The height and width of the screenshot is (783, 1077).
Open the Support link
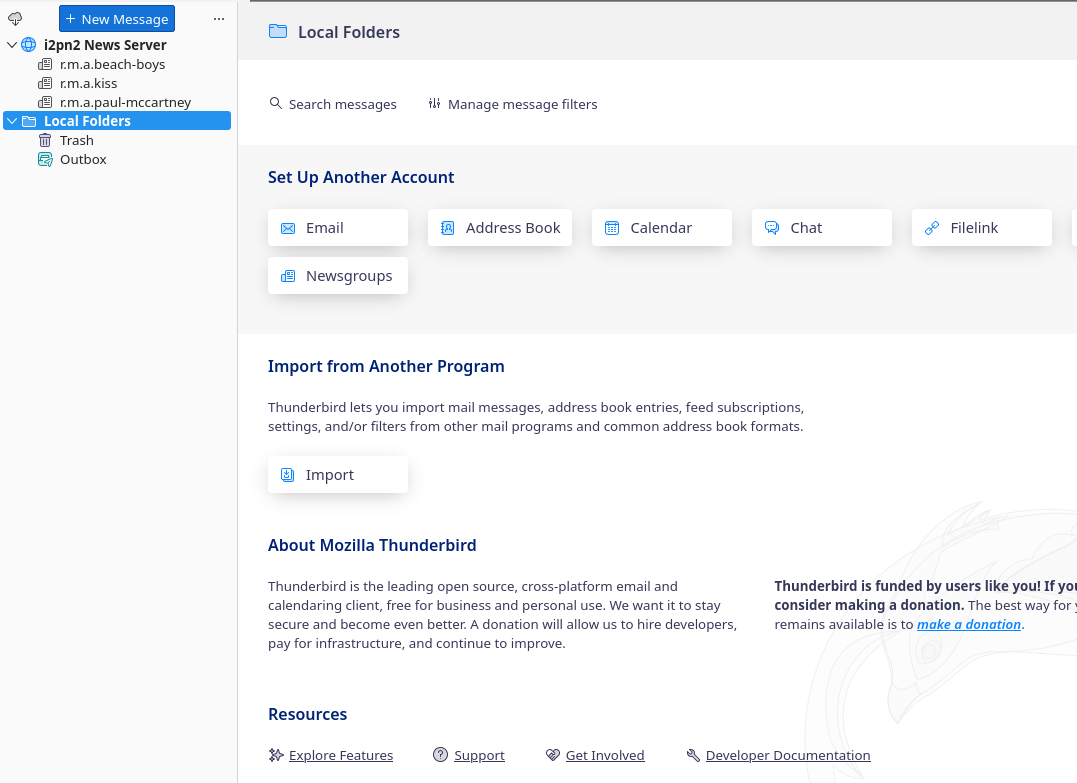[x=479, y=756]
